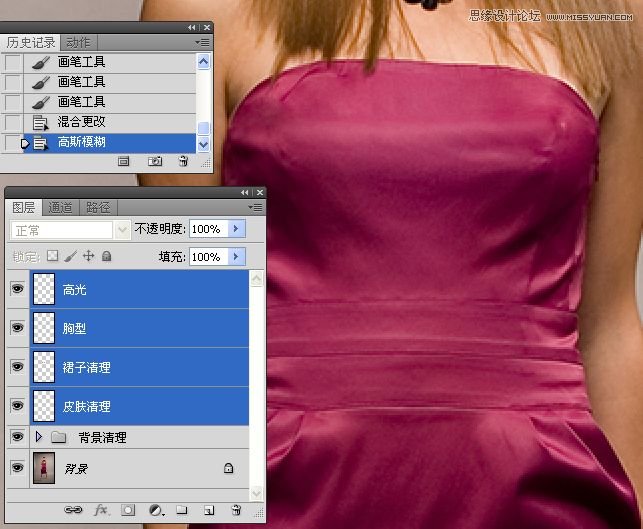
Task: Hide the 高光 layer
Action: (17, 289)
